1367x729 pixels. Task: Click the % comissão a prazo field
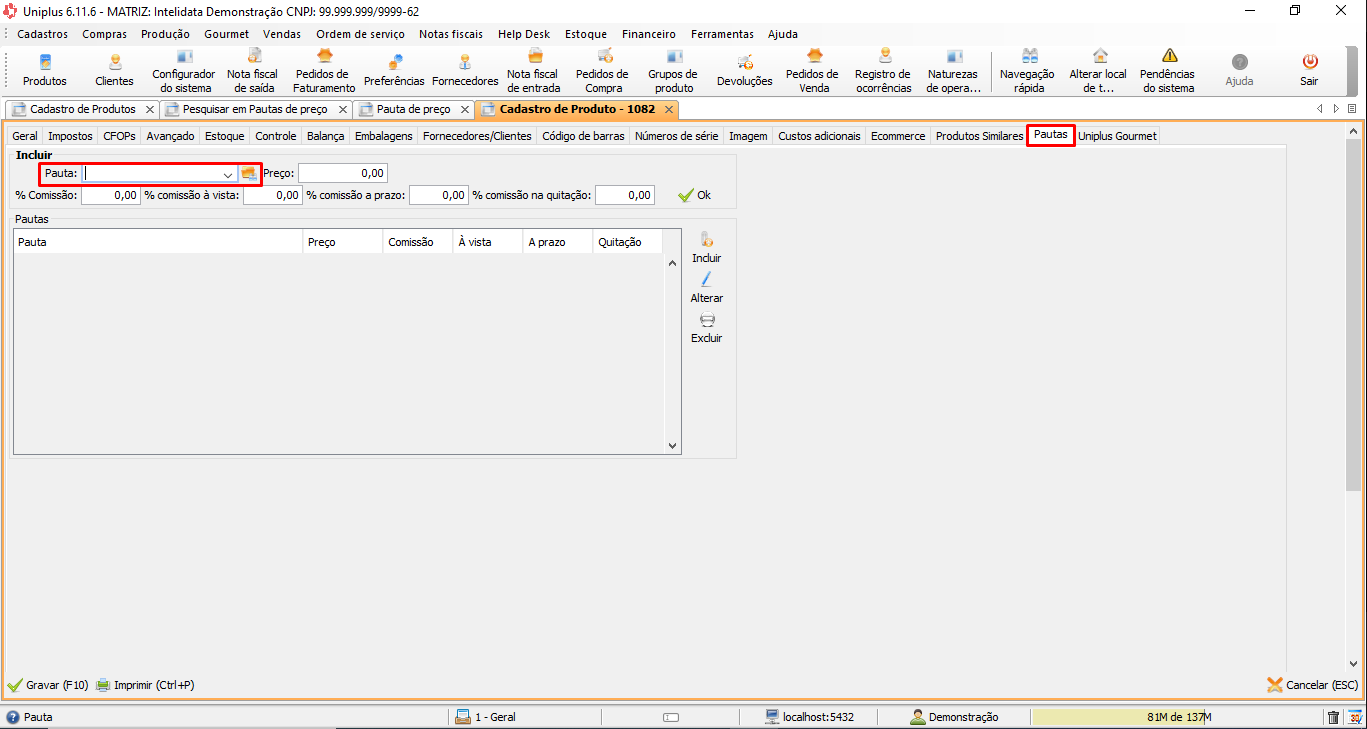click(438, 195)
